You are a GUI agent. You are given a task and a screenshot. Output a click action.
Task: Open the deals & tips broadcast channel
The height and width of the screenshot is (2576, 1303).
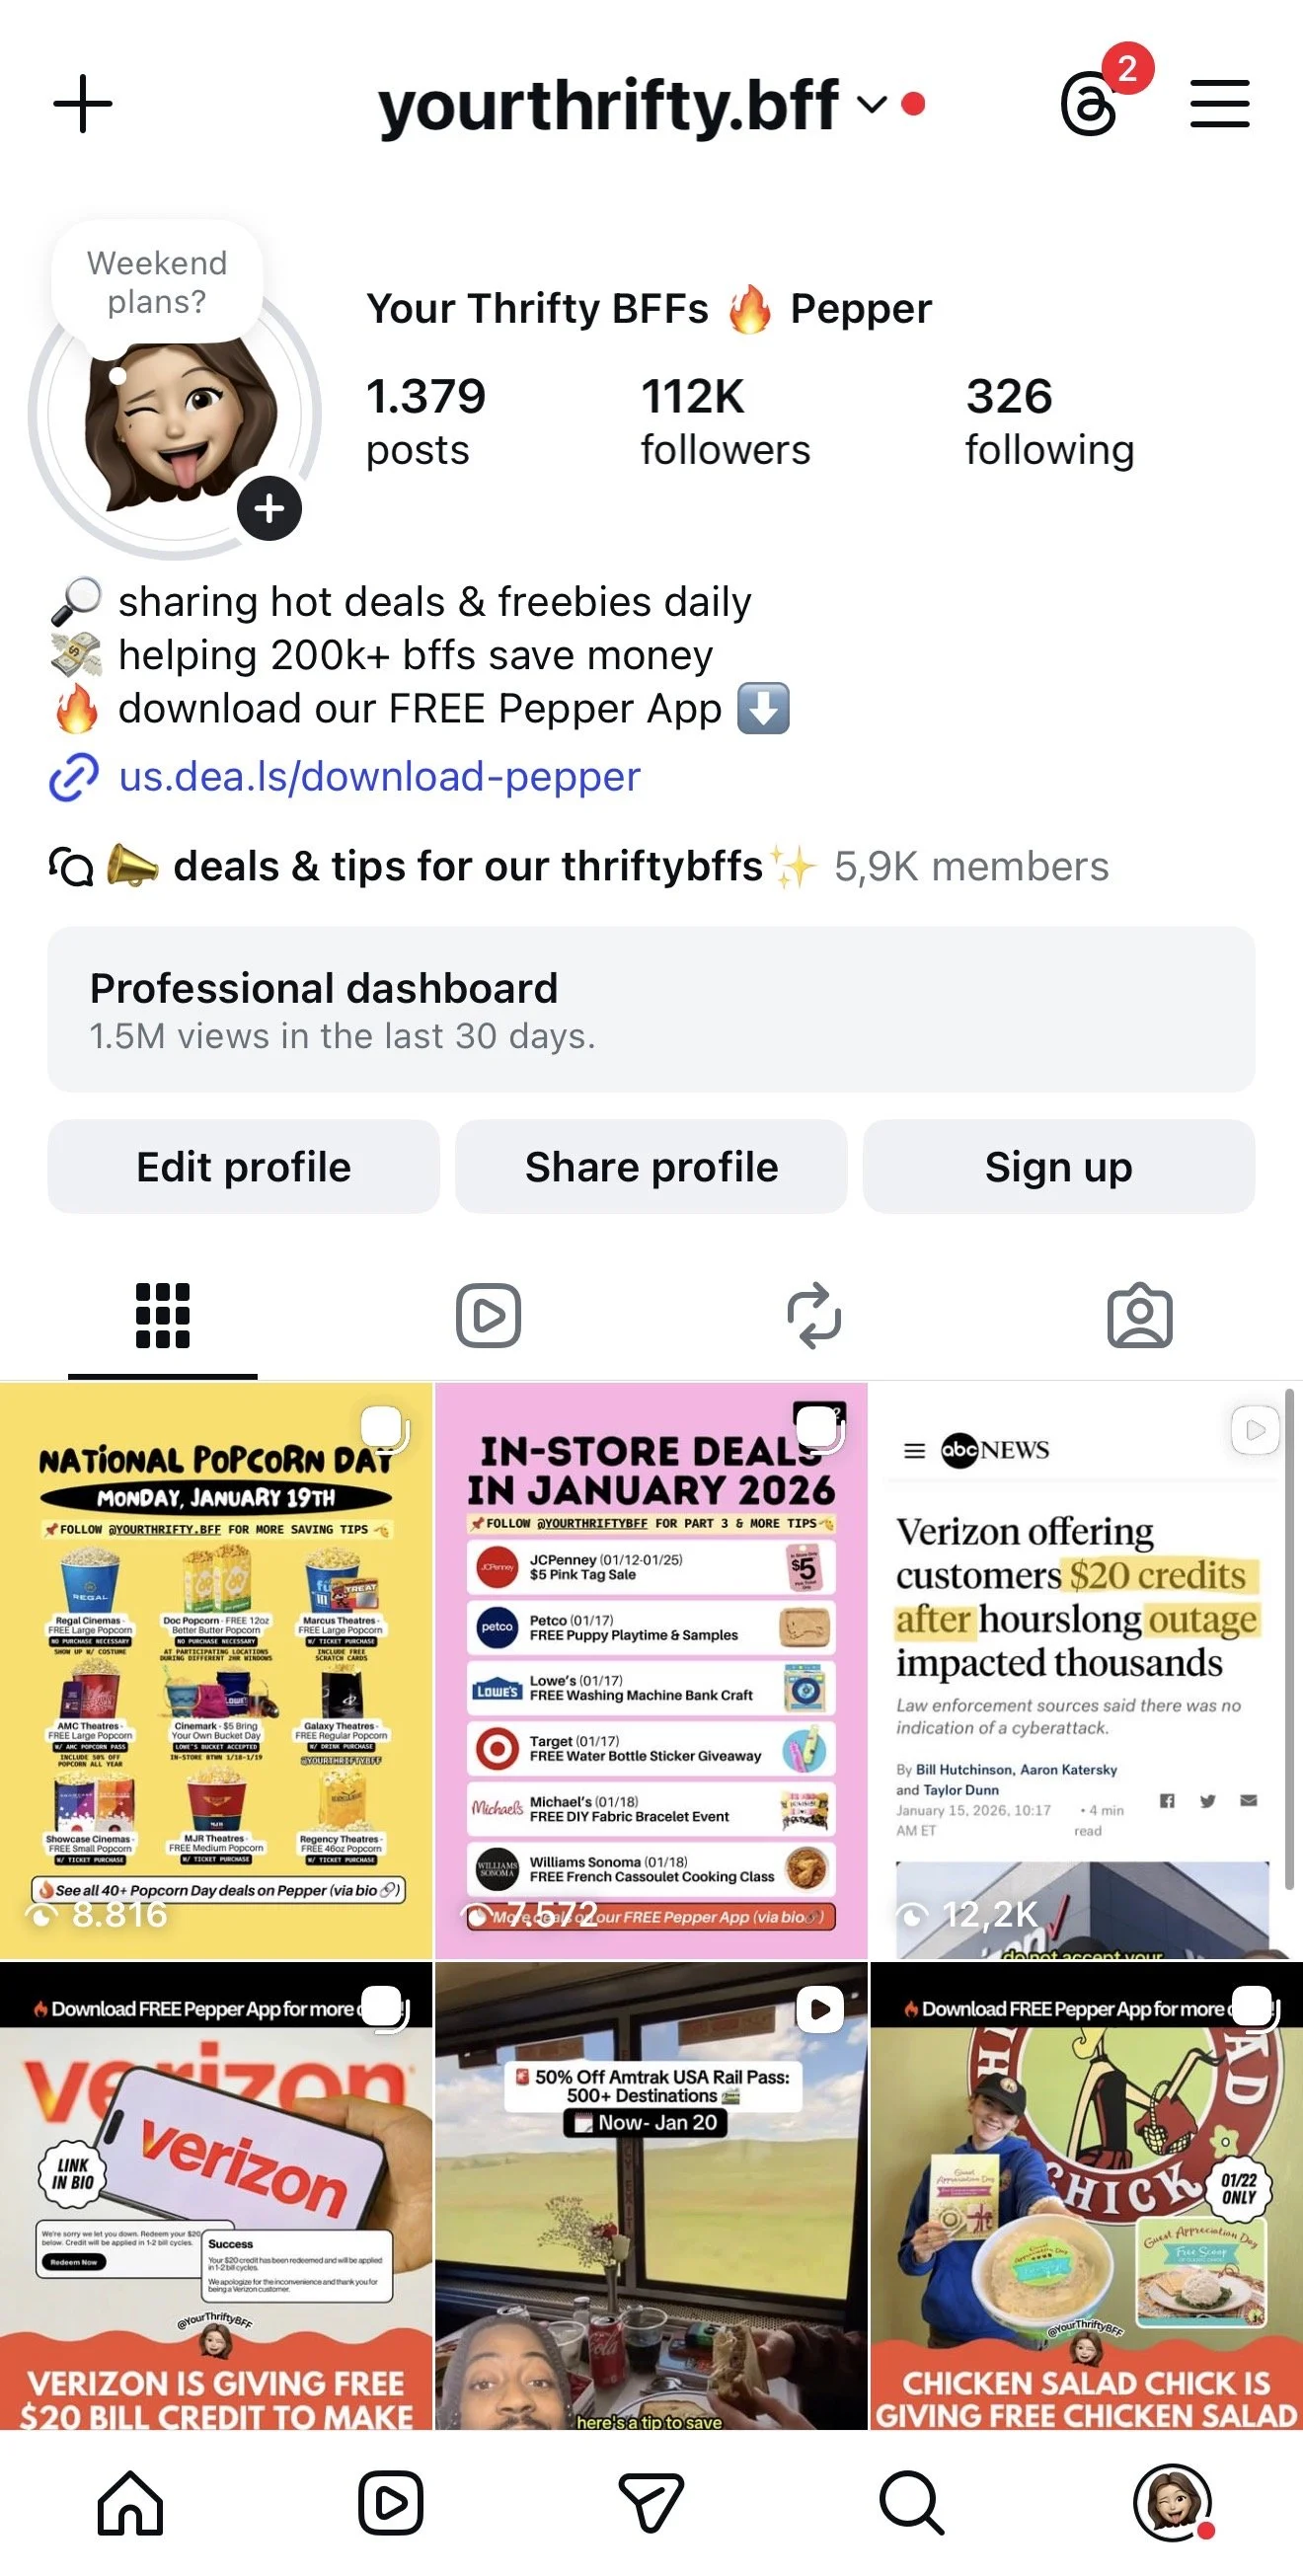click(x=580, y=866)
